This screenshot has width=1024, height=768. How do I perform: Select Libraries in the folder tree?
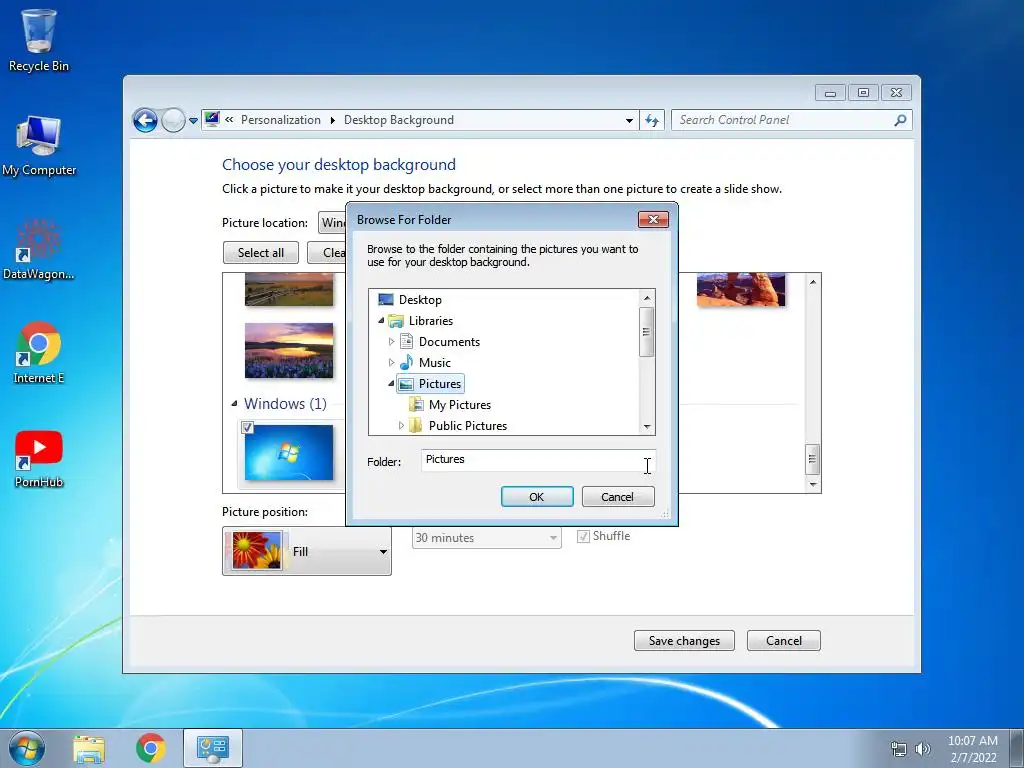(x=430, y=321)
